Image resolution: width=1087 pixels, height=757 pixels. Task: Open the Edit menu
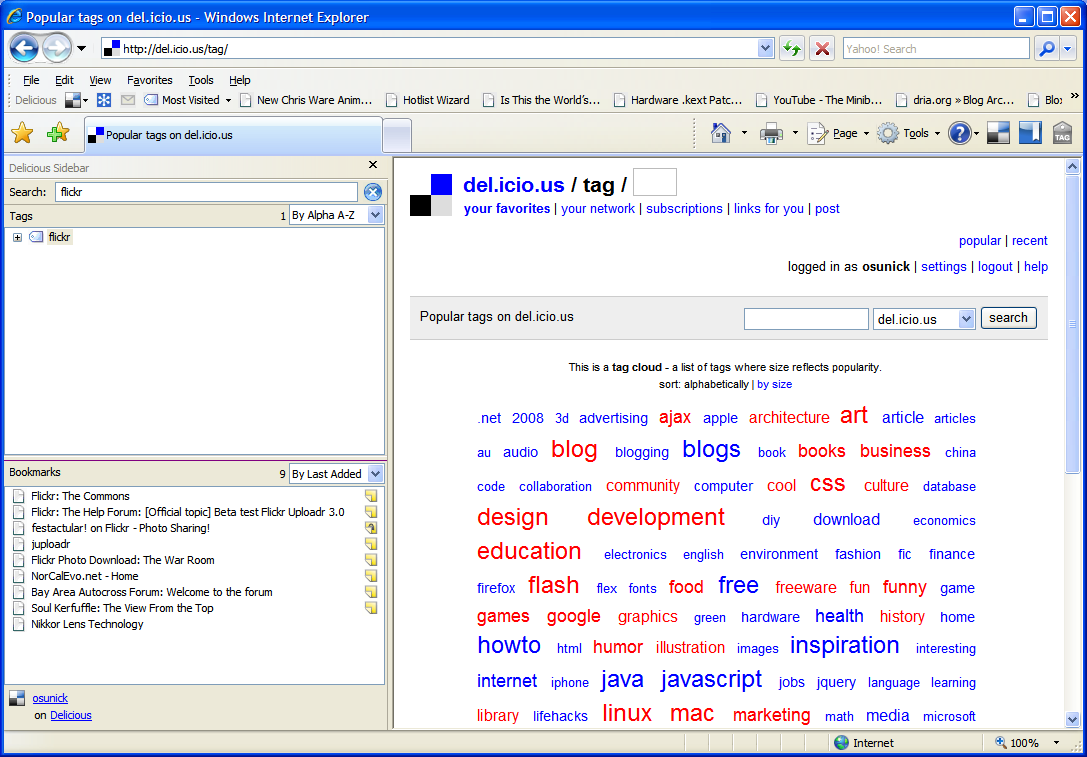[64, 80]
